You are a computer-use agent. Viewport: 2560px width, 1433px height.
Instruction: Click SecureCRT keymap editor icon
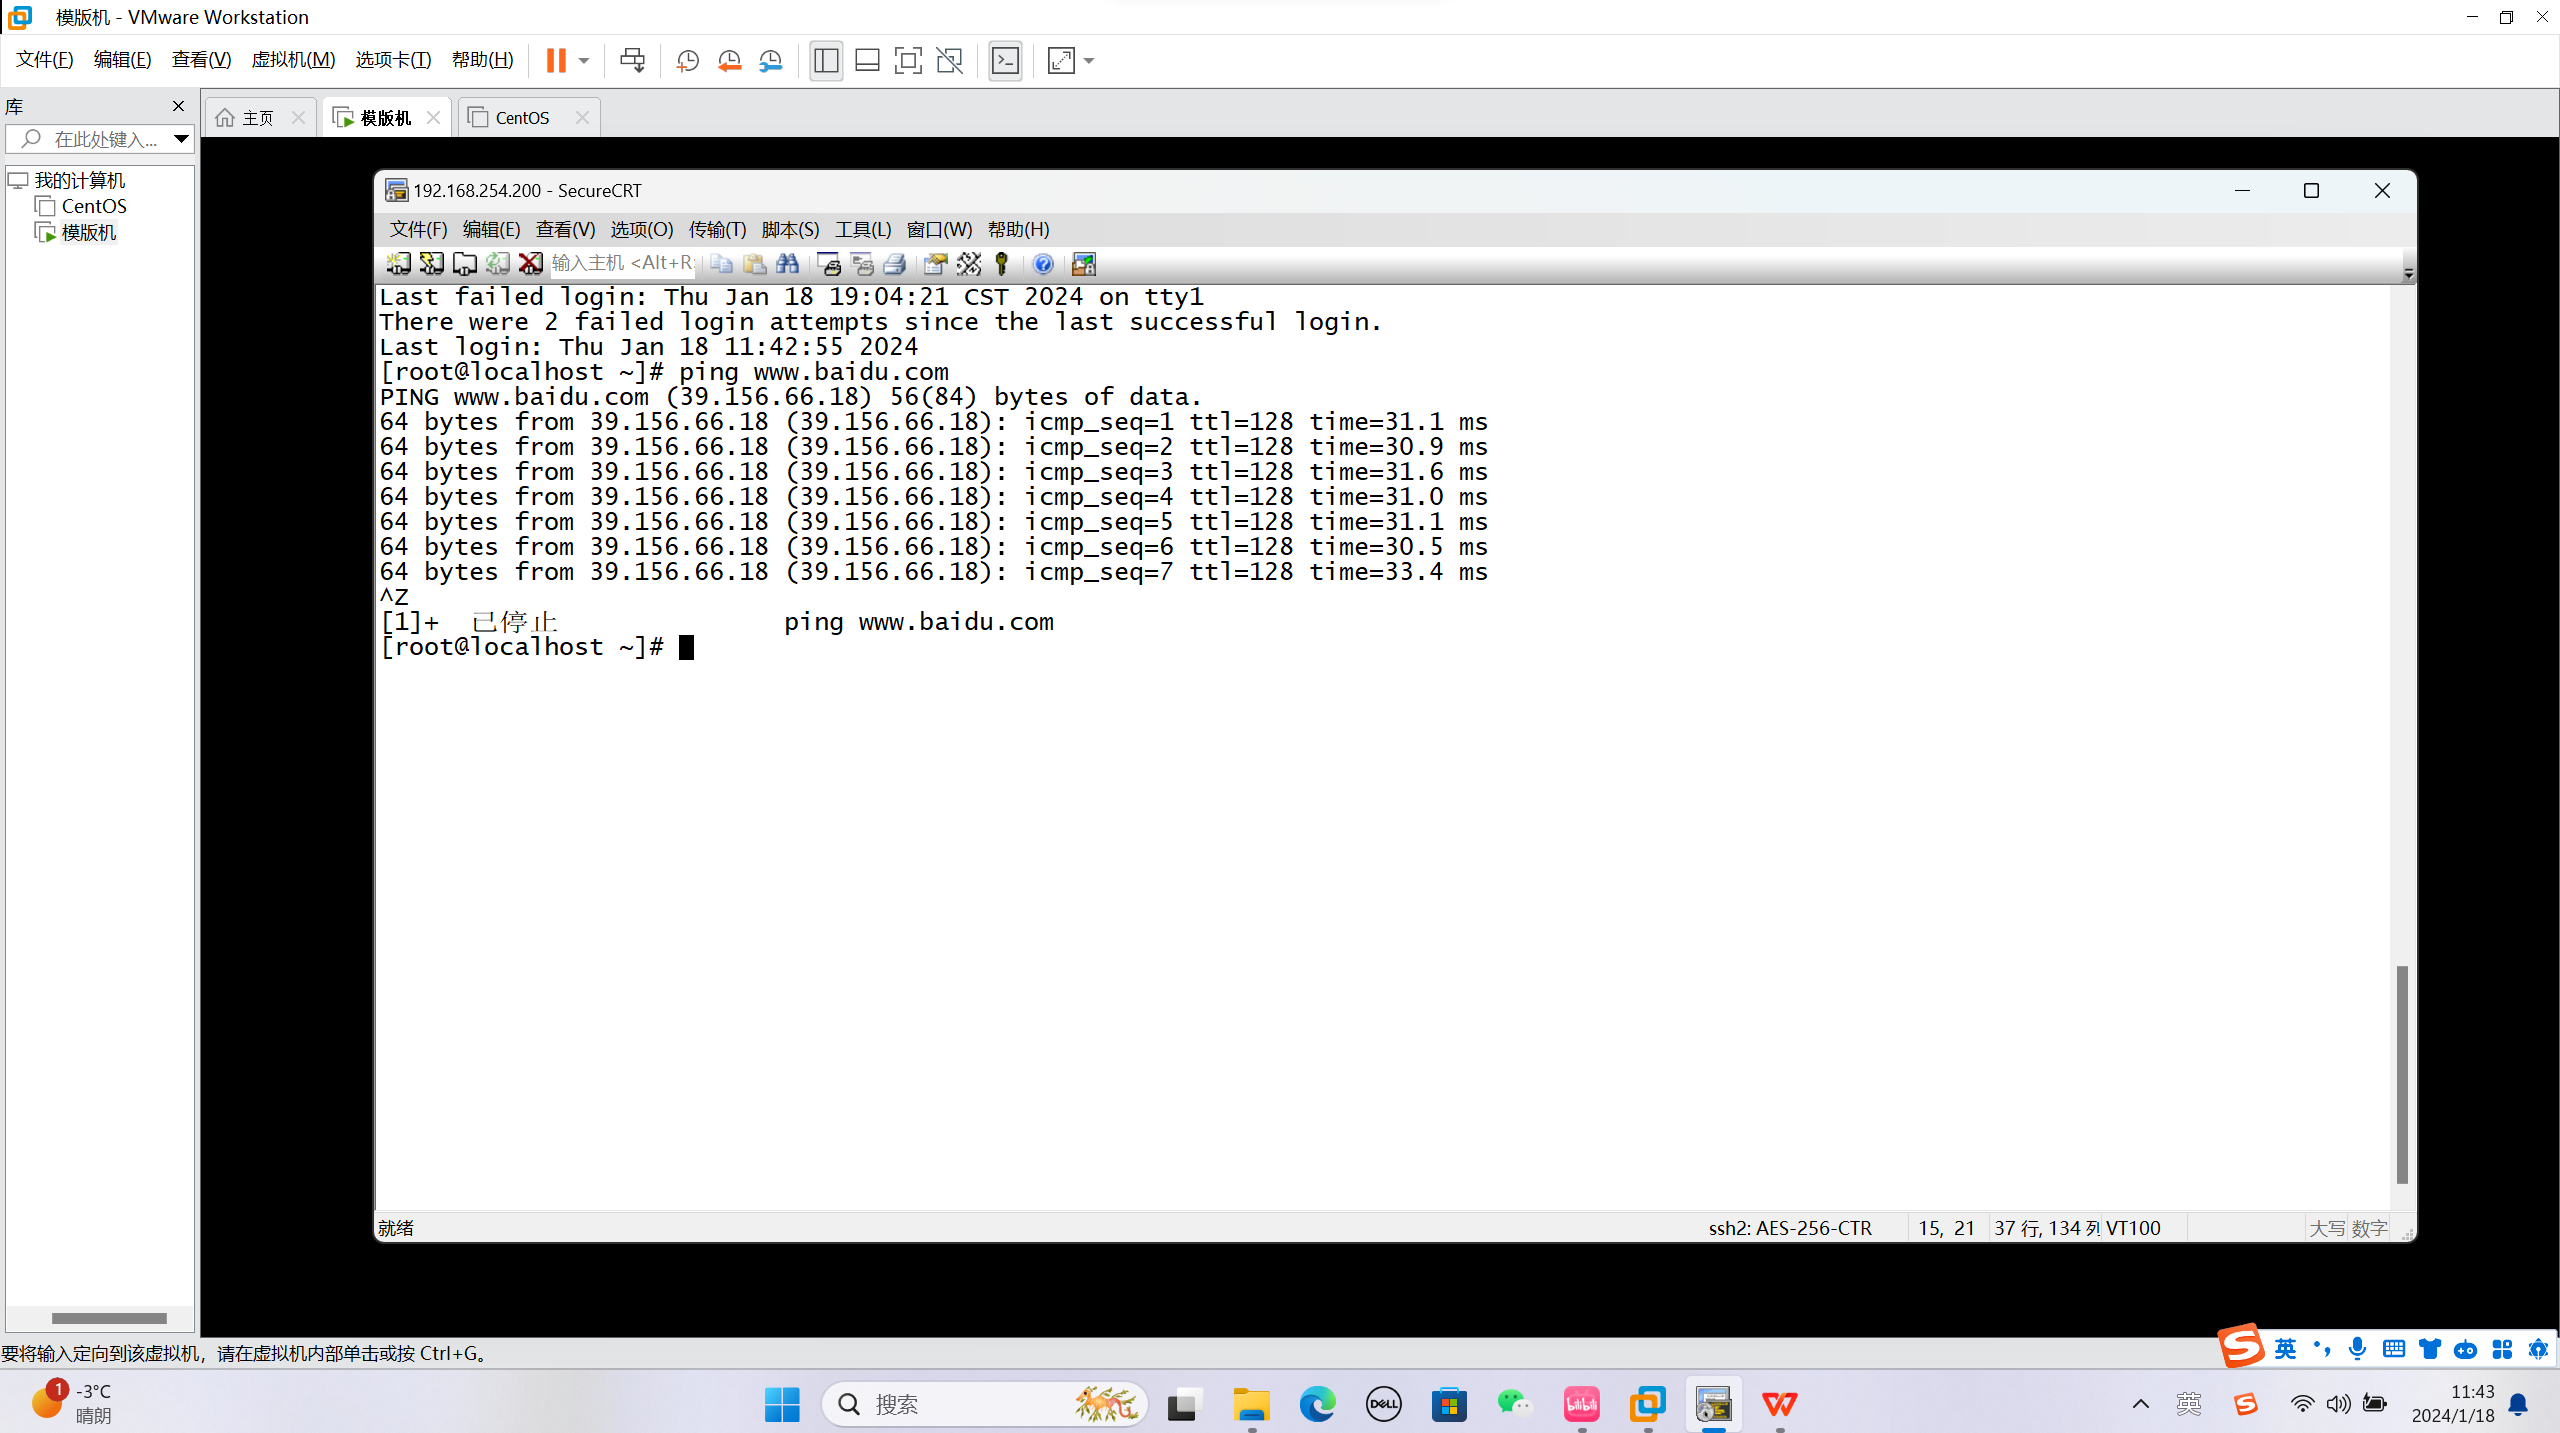pos(969,263)
